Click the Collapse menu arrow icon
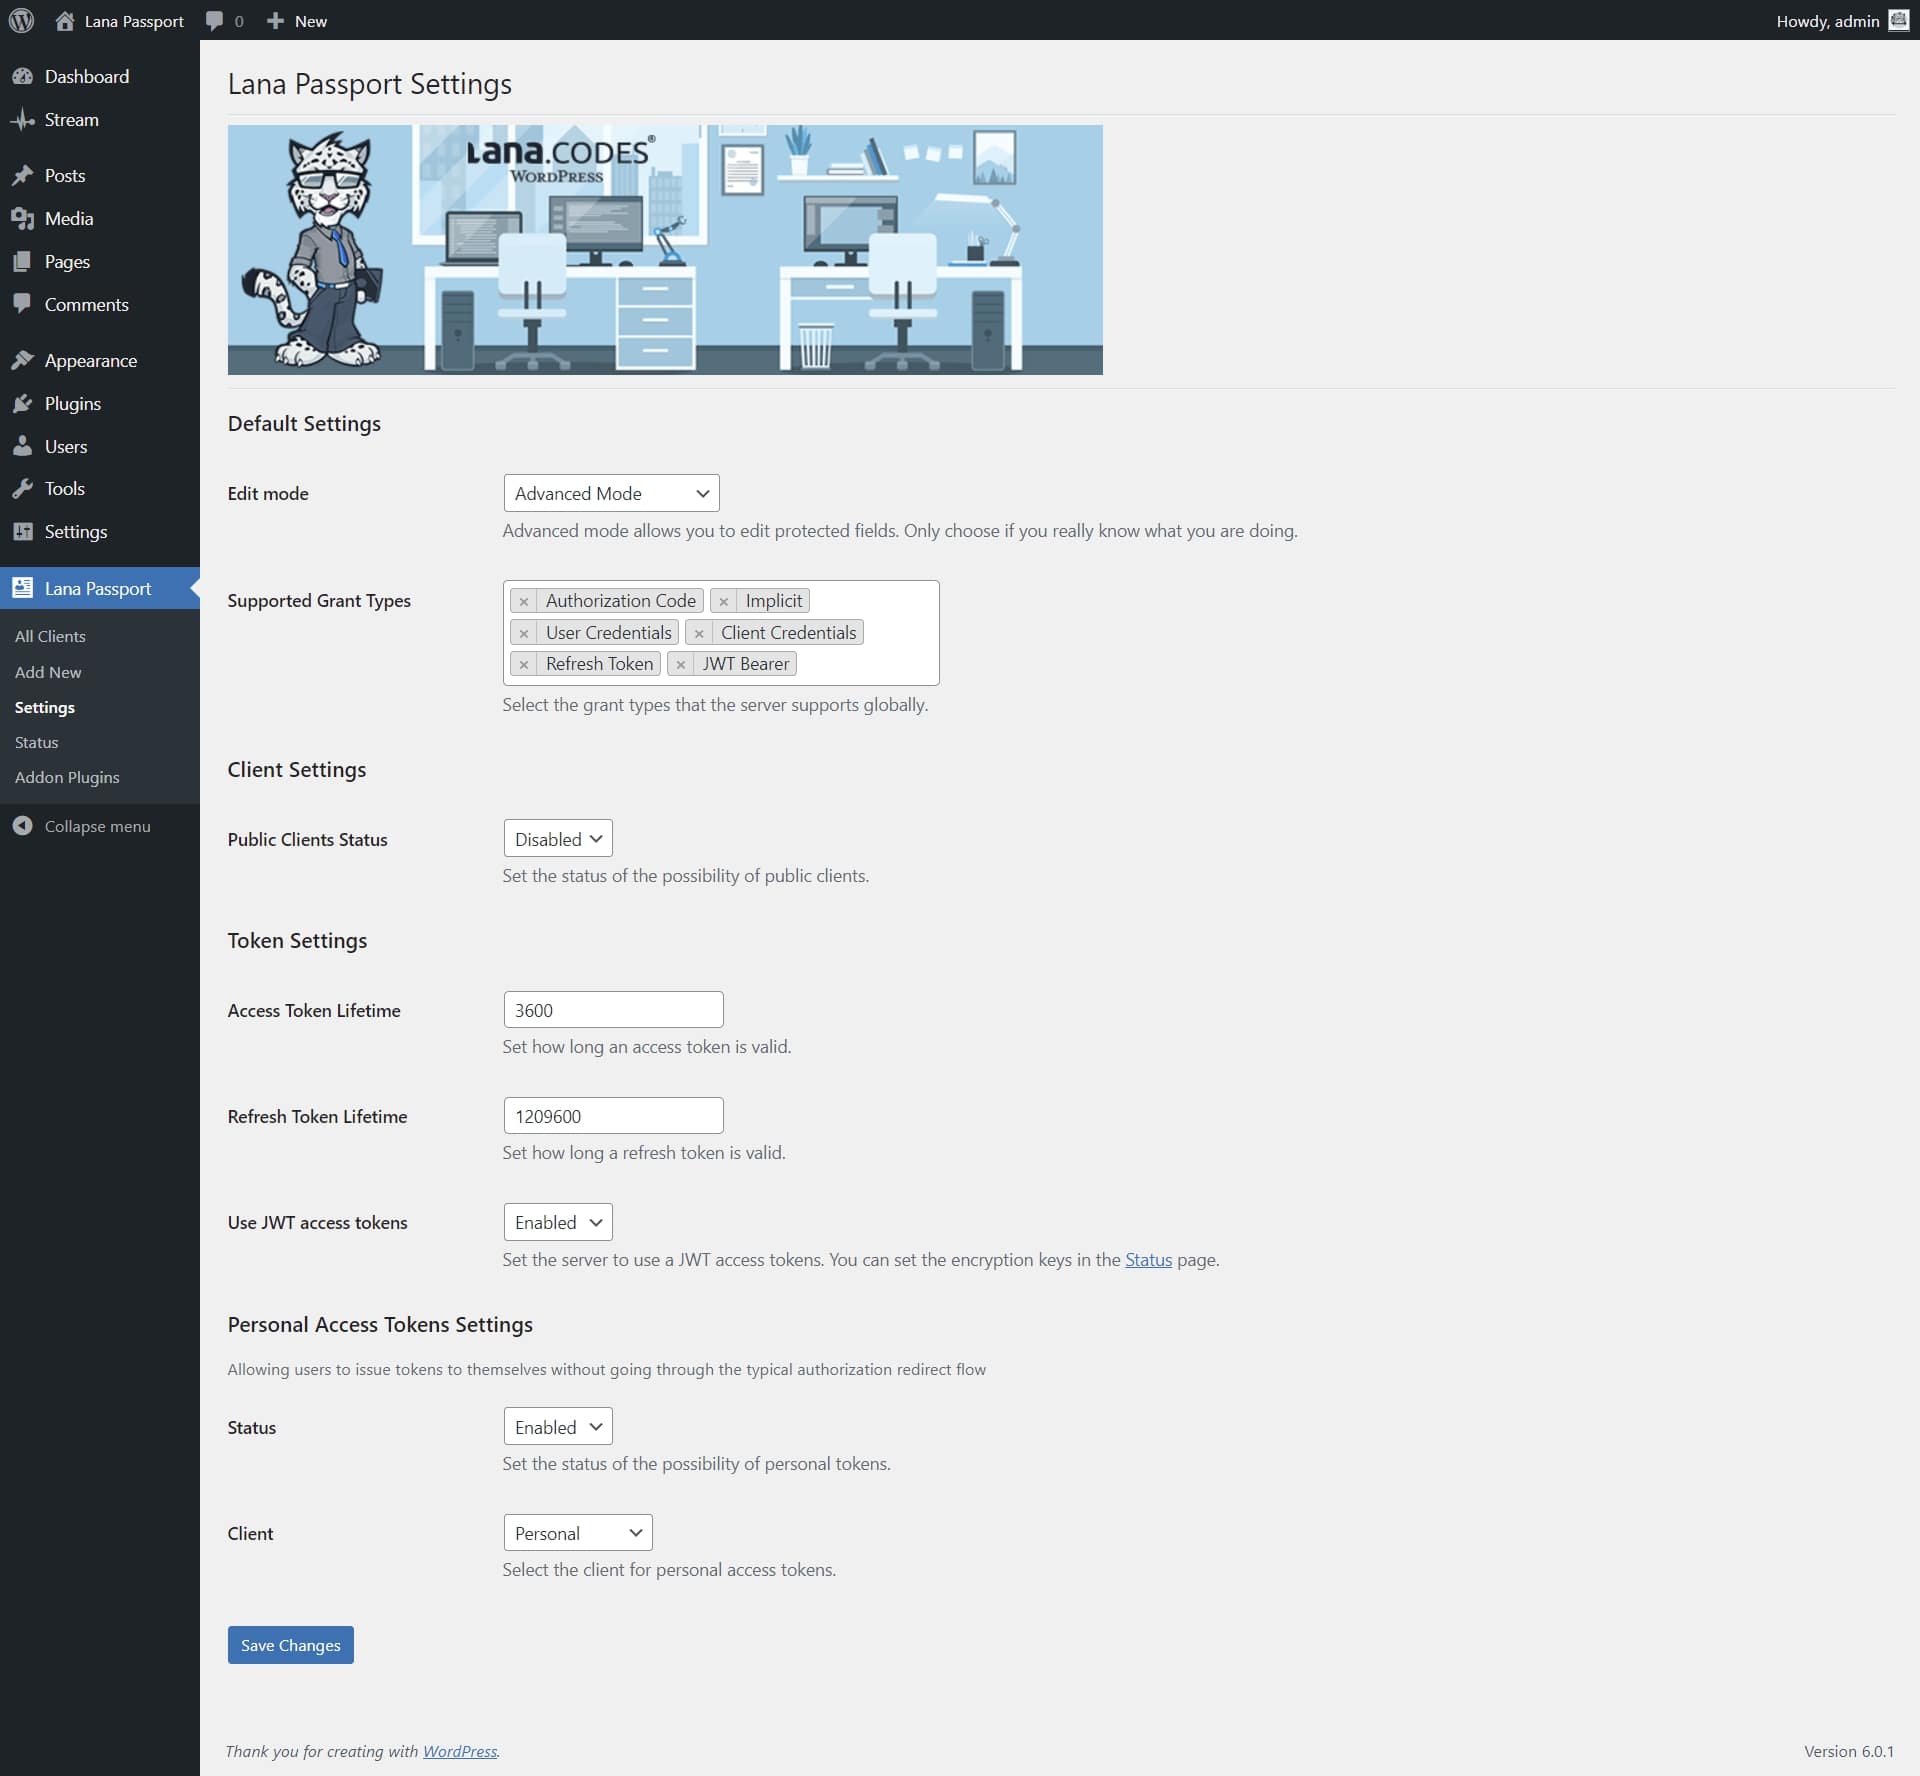Image resolution: width=1920 pixels, height=1776 pixels. tap(22, 826)
